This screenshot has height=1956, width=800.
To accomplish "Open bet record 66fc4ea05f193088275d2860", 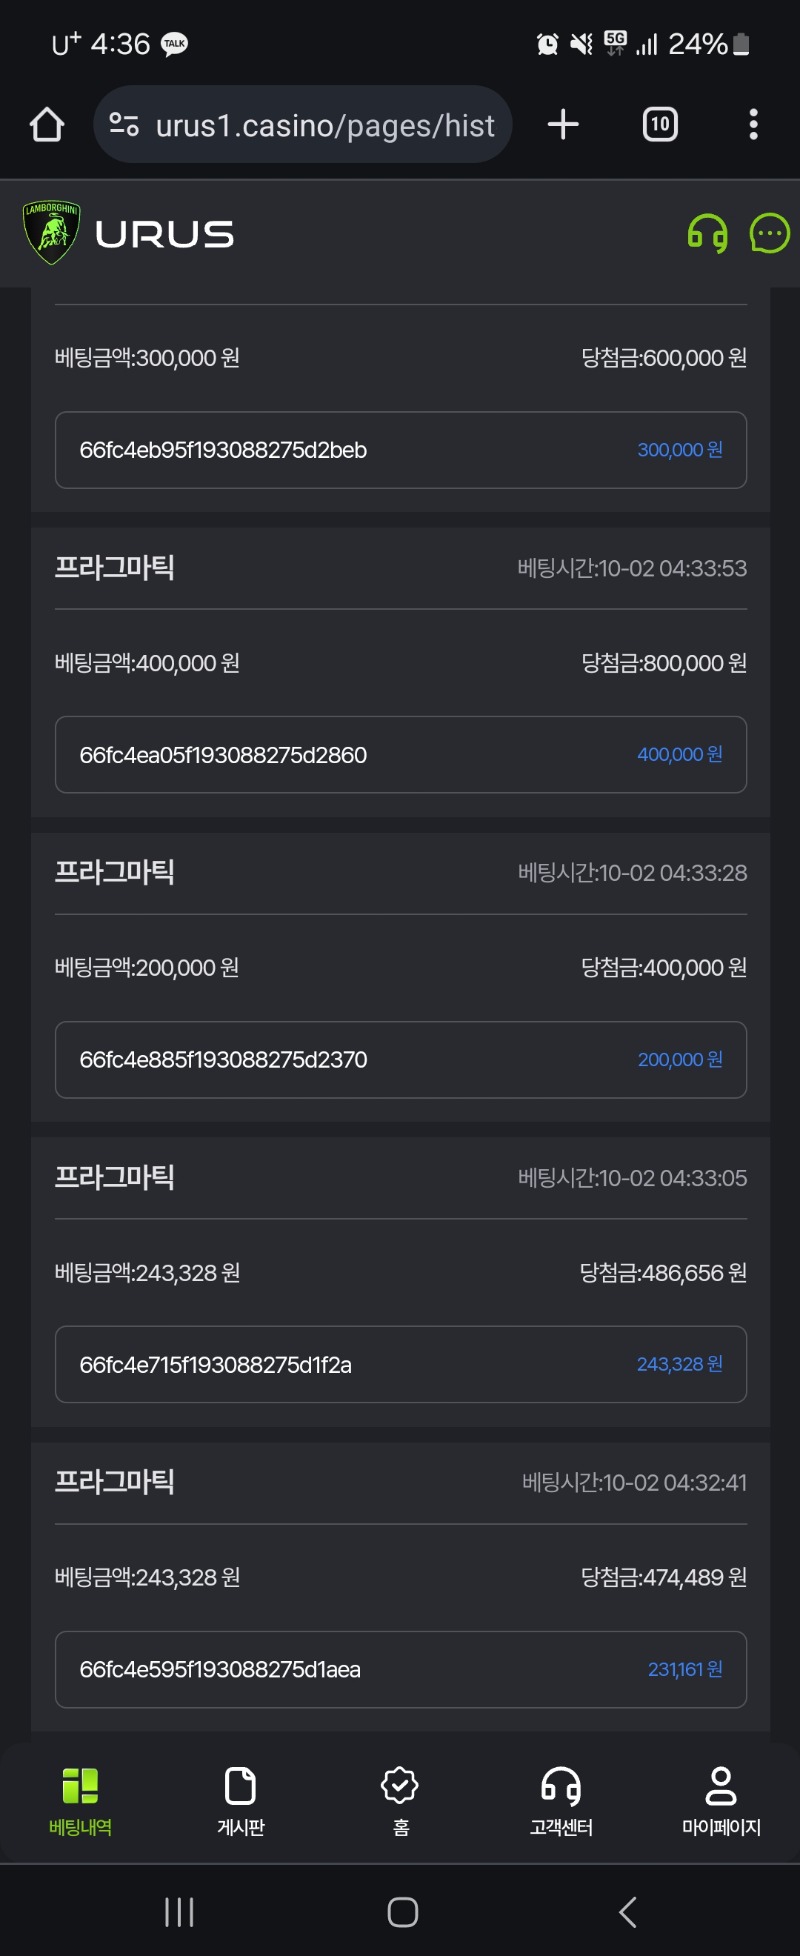I will click(401, 755).
